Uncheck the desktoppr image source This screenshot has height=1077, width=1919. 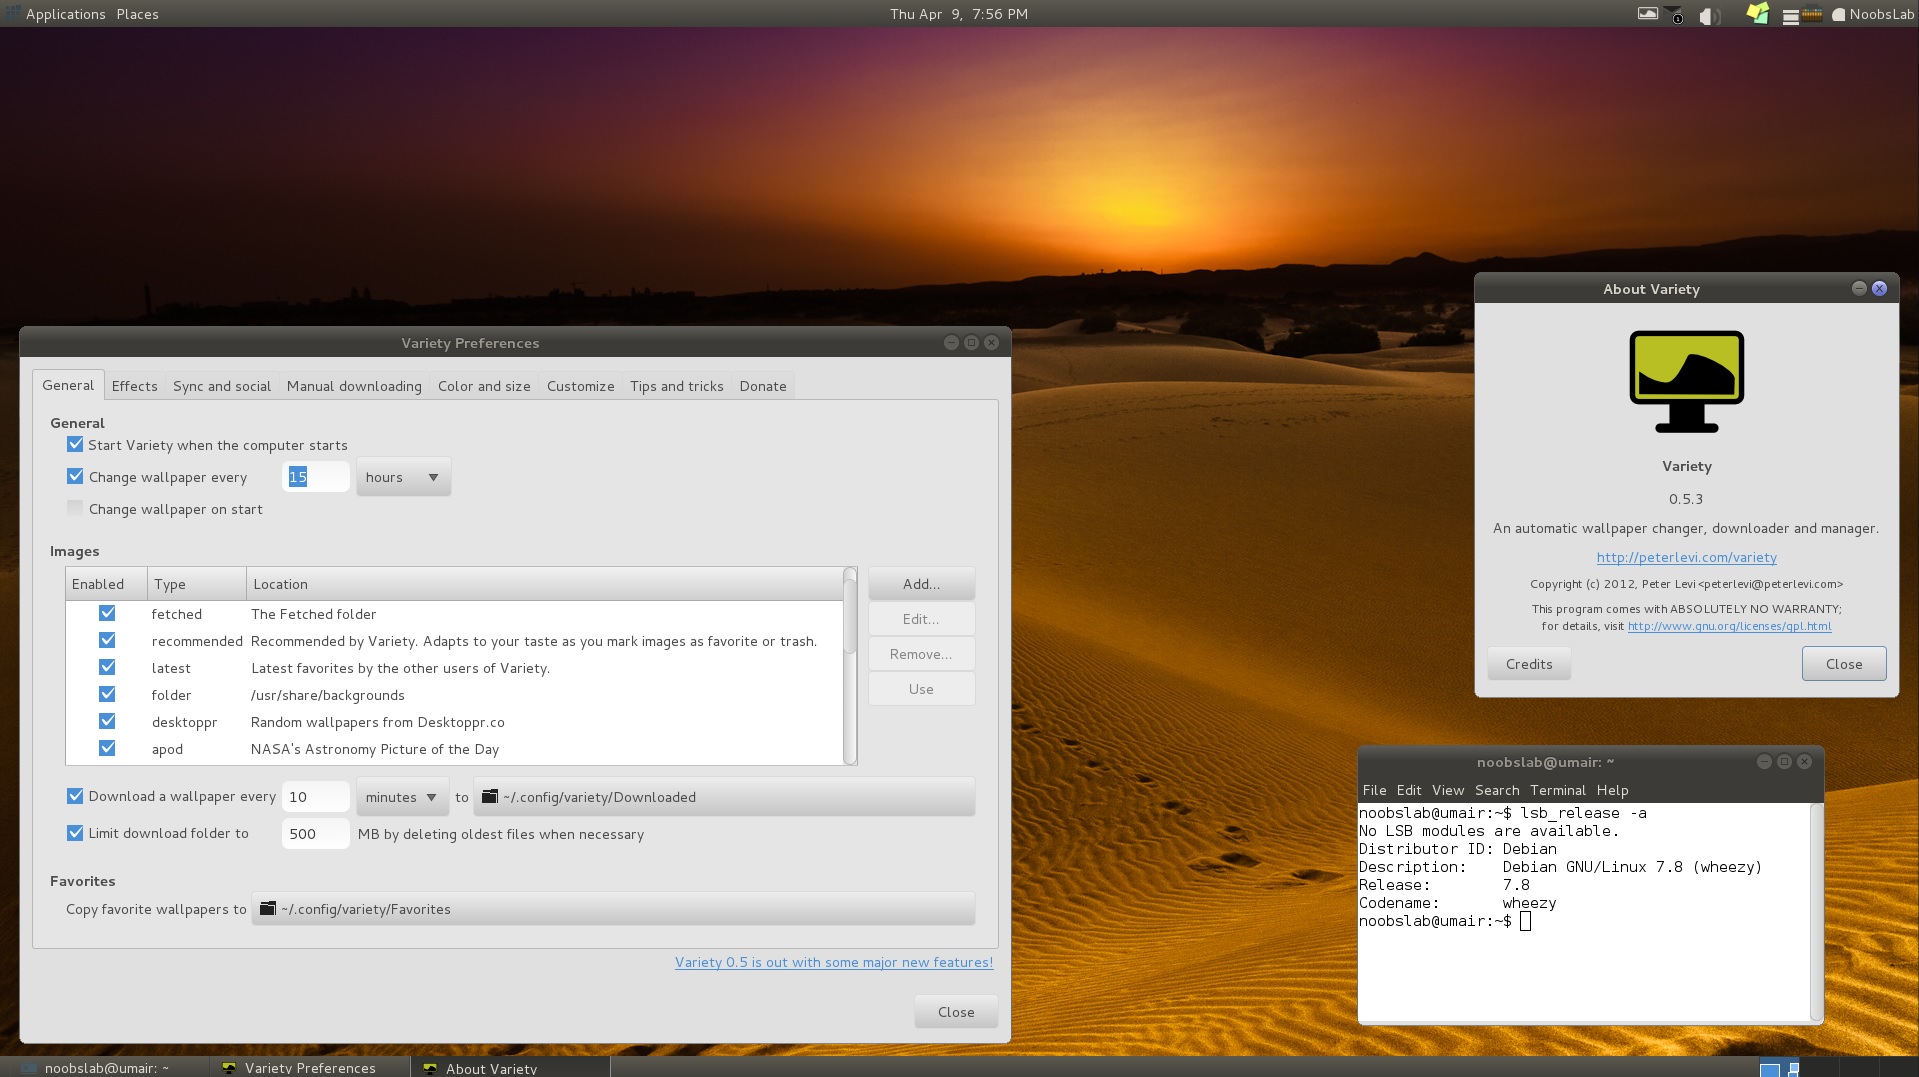(x=107, y=722)
